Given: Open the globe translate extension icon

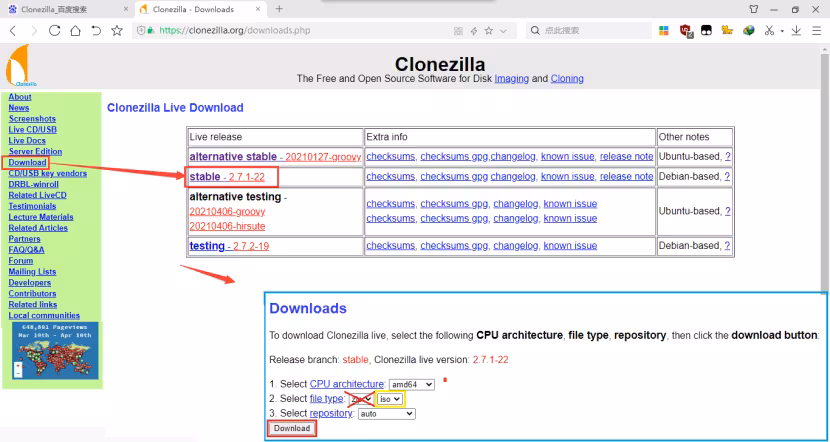Looking at the screenshot, I should coord(748,31).
